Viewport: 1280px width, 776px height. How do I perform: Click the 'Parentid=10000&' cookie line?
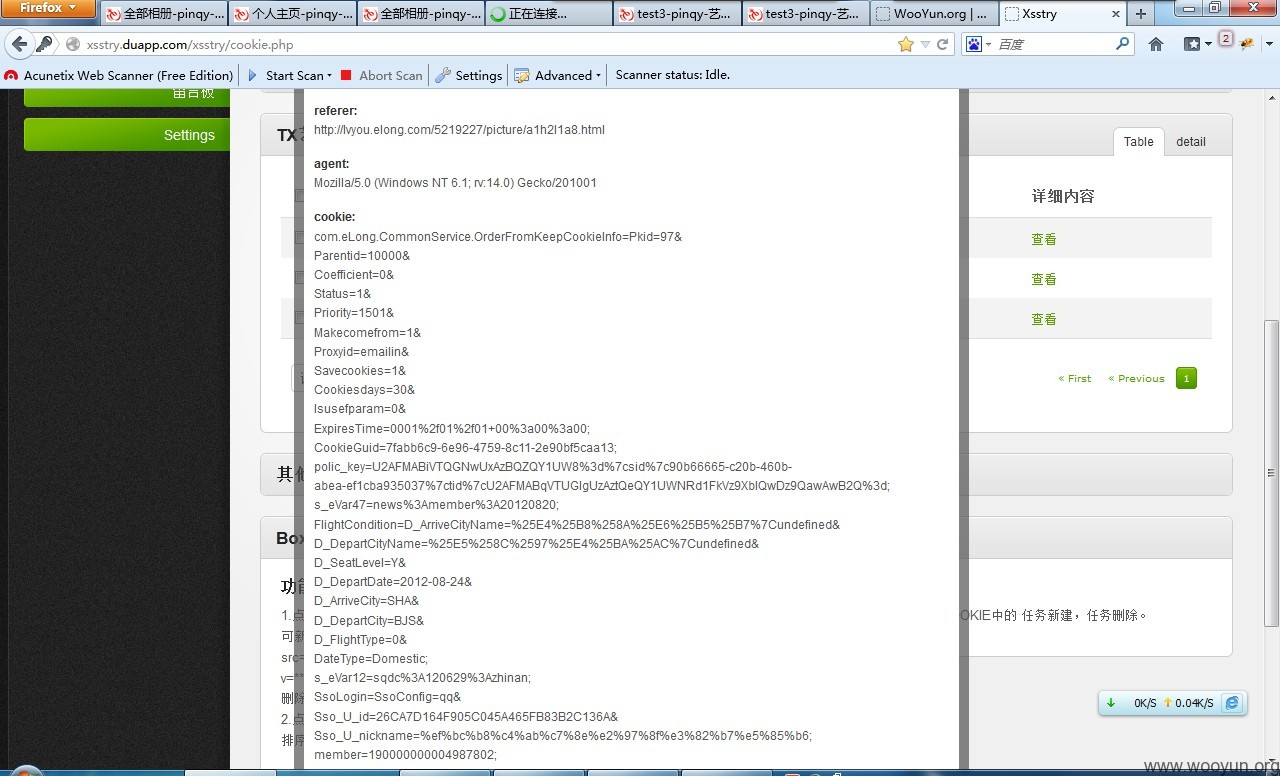[362, 256]
